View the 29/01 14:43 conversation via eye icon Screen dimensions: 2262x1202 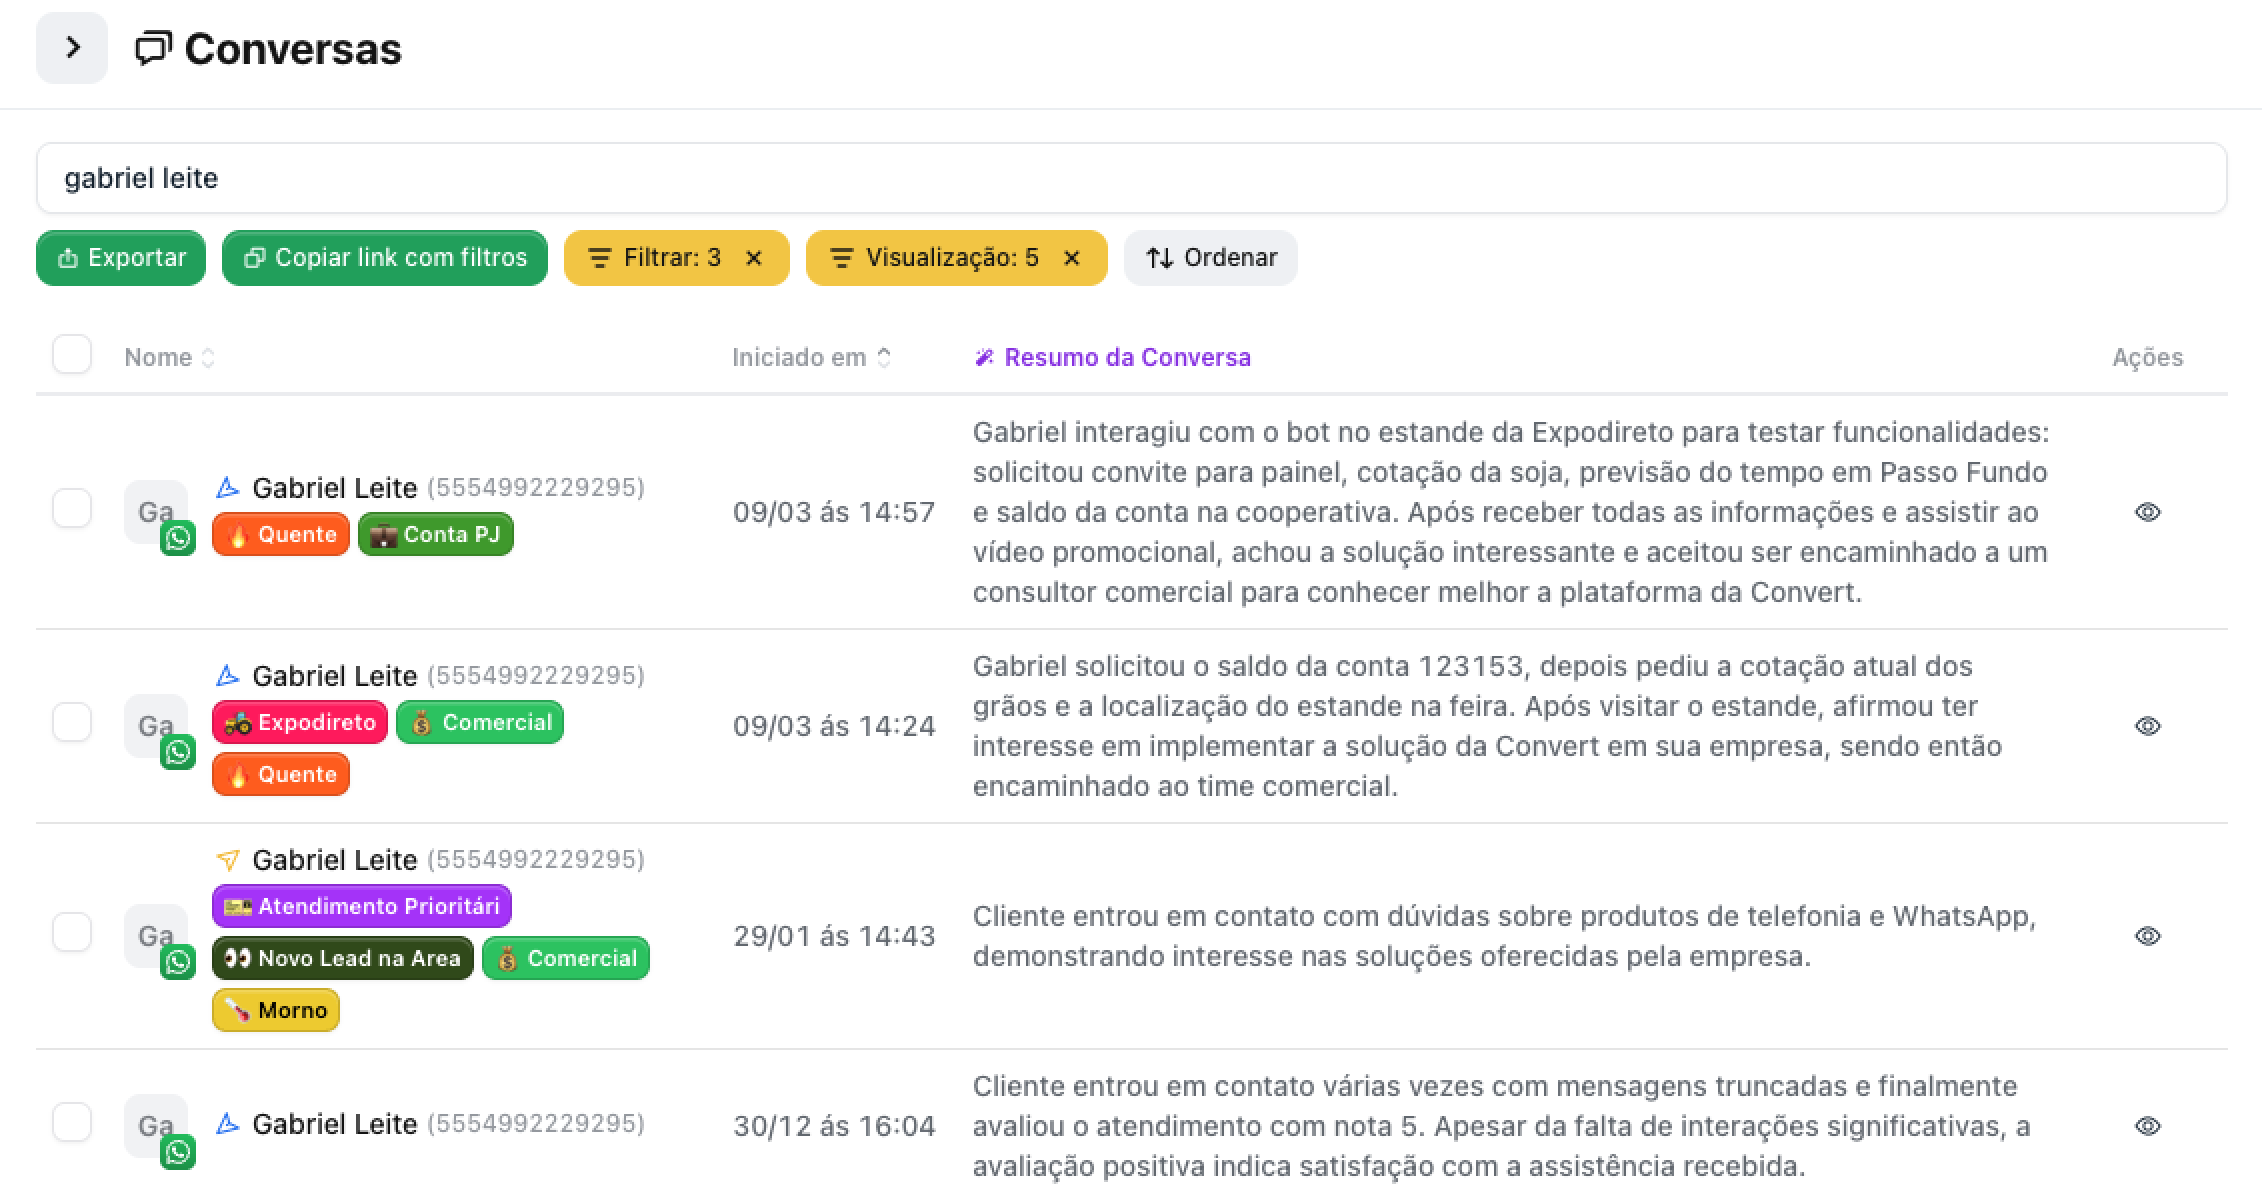click(x=2148, y=936)
